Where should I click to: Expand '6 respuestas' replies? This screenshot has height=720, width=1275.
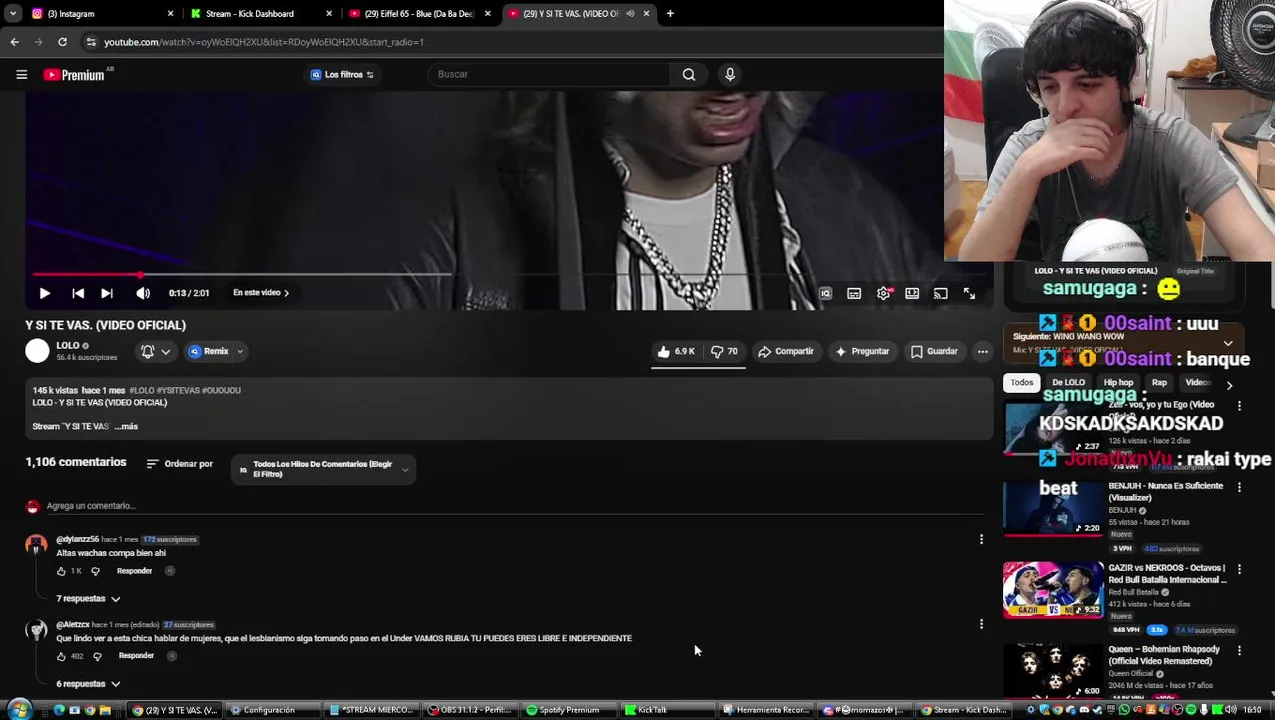(x=88, y=684)
